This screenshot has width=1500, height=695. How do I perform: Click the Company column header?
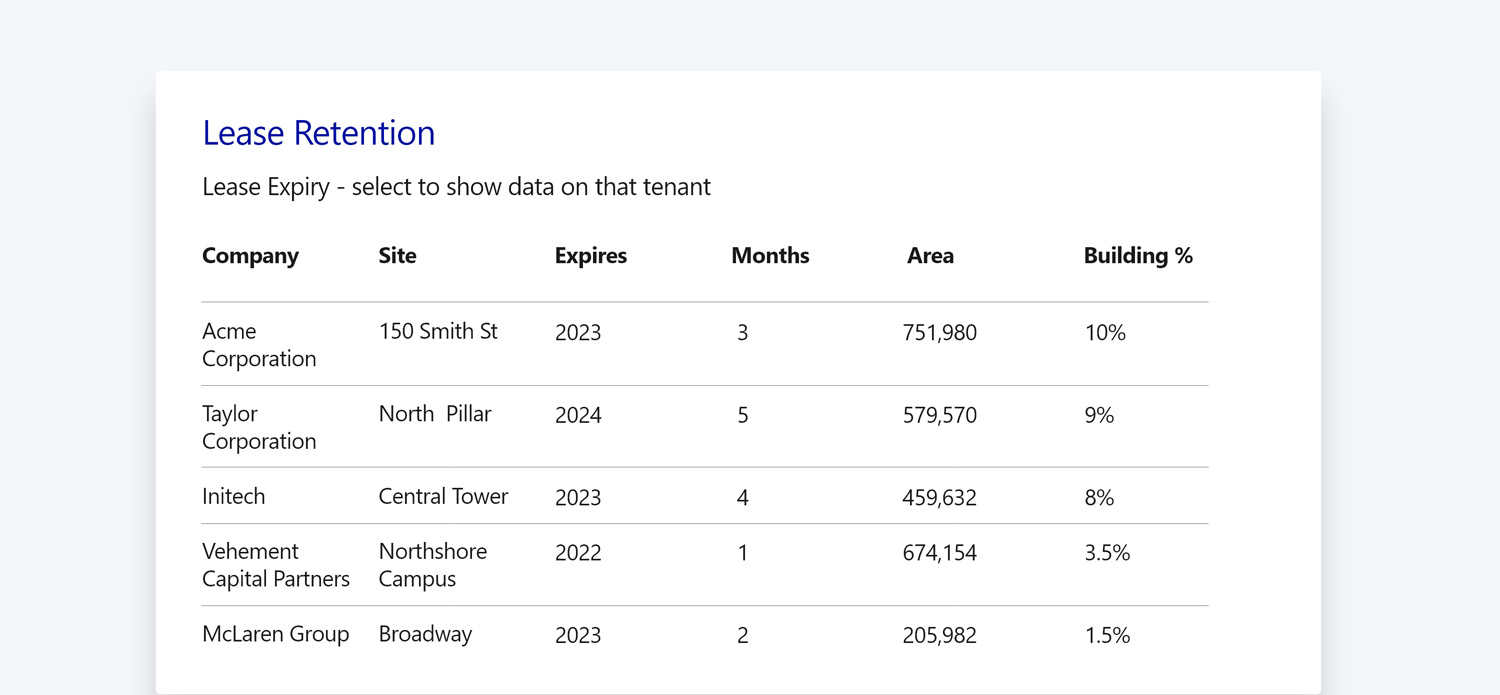coord(250,256)
